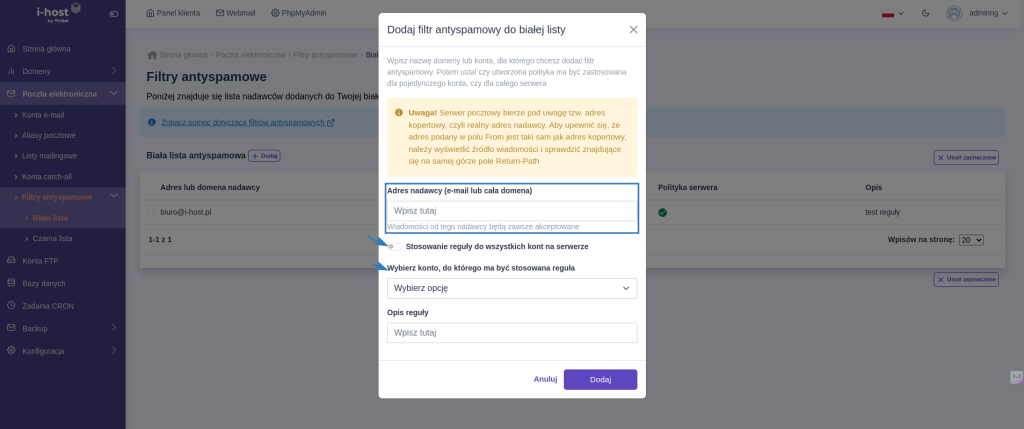Click the sidebar collapse icon near logo
This screenshot has height=429, width=1024.
click(x=114, y=14)
